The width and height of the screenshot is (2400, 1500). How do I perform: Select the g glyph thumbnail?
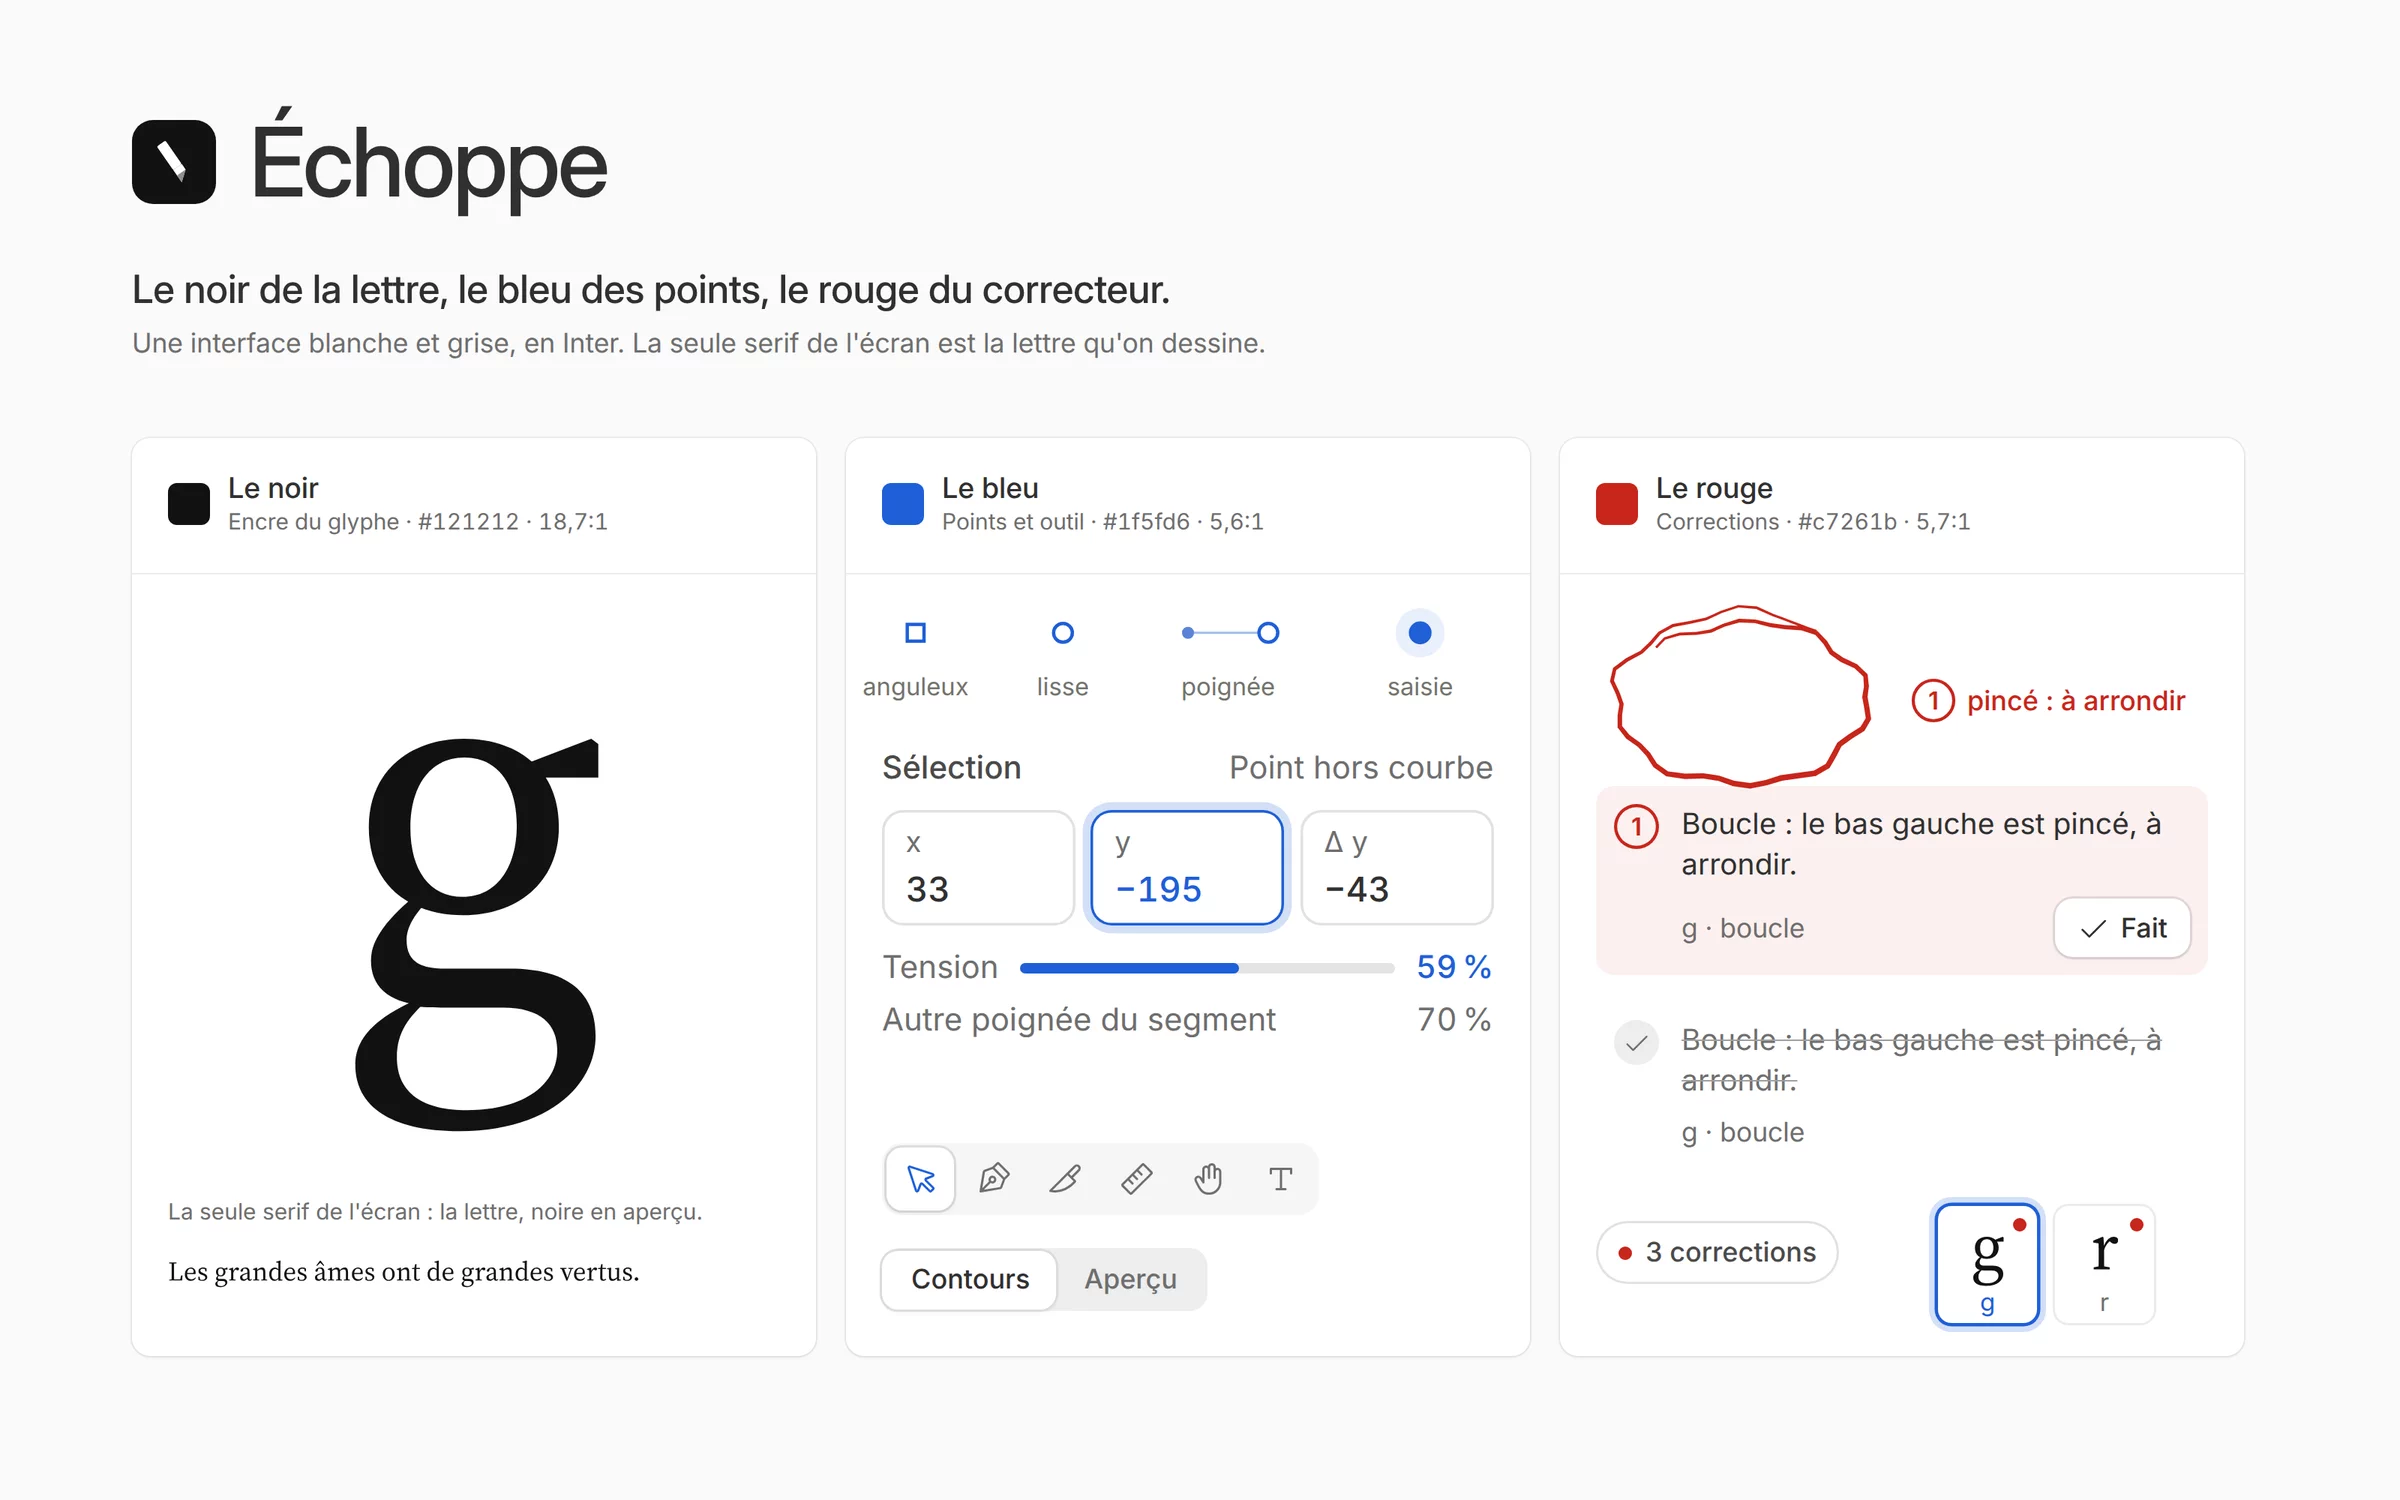pyautogui.click(x=1987, y=1265)
